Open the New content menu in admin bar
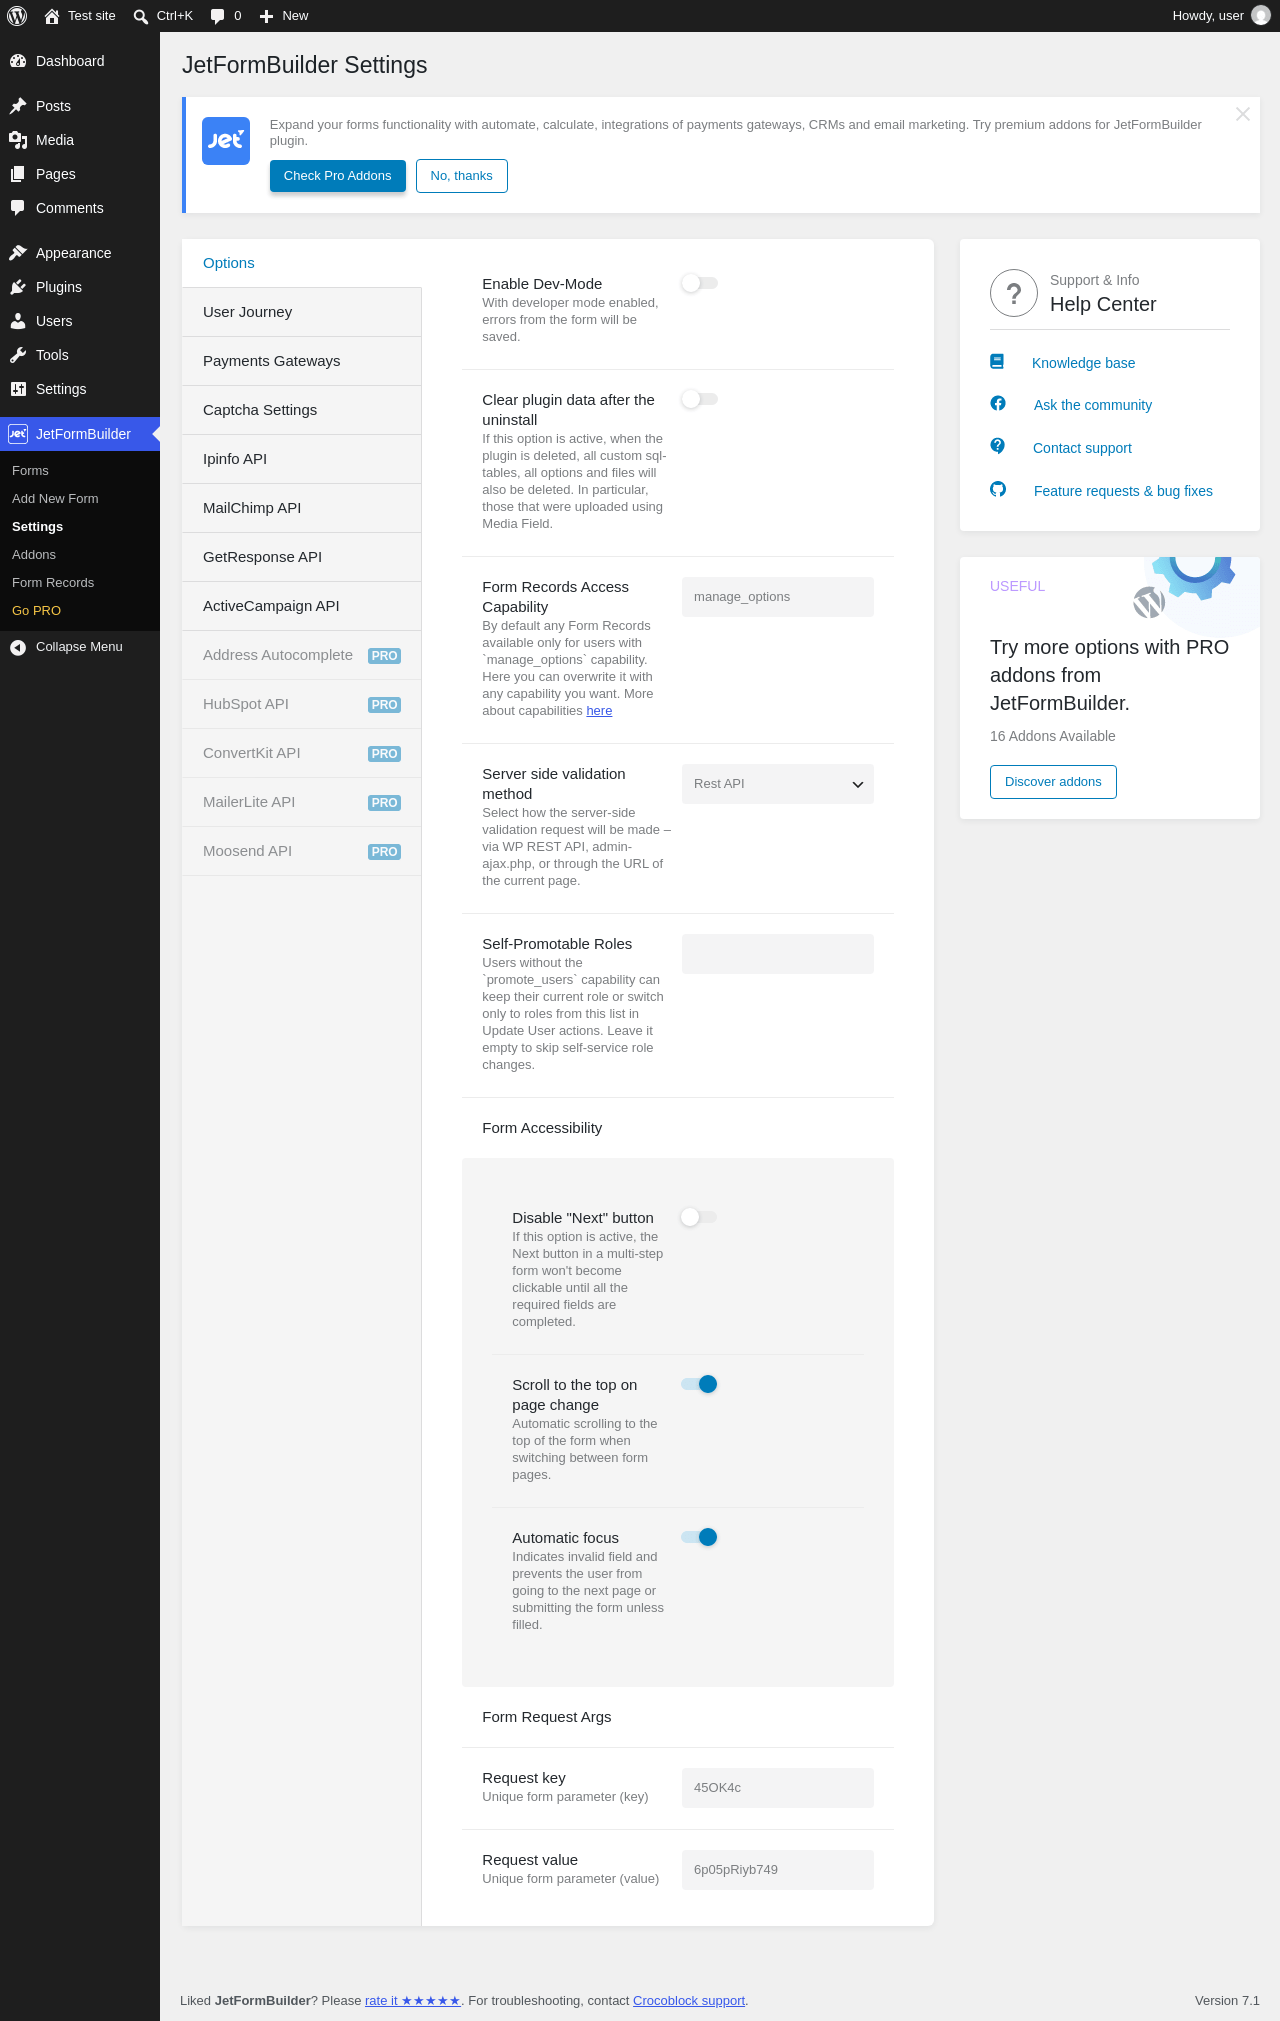1280x2021 pixels. coord(284,16)
